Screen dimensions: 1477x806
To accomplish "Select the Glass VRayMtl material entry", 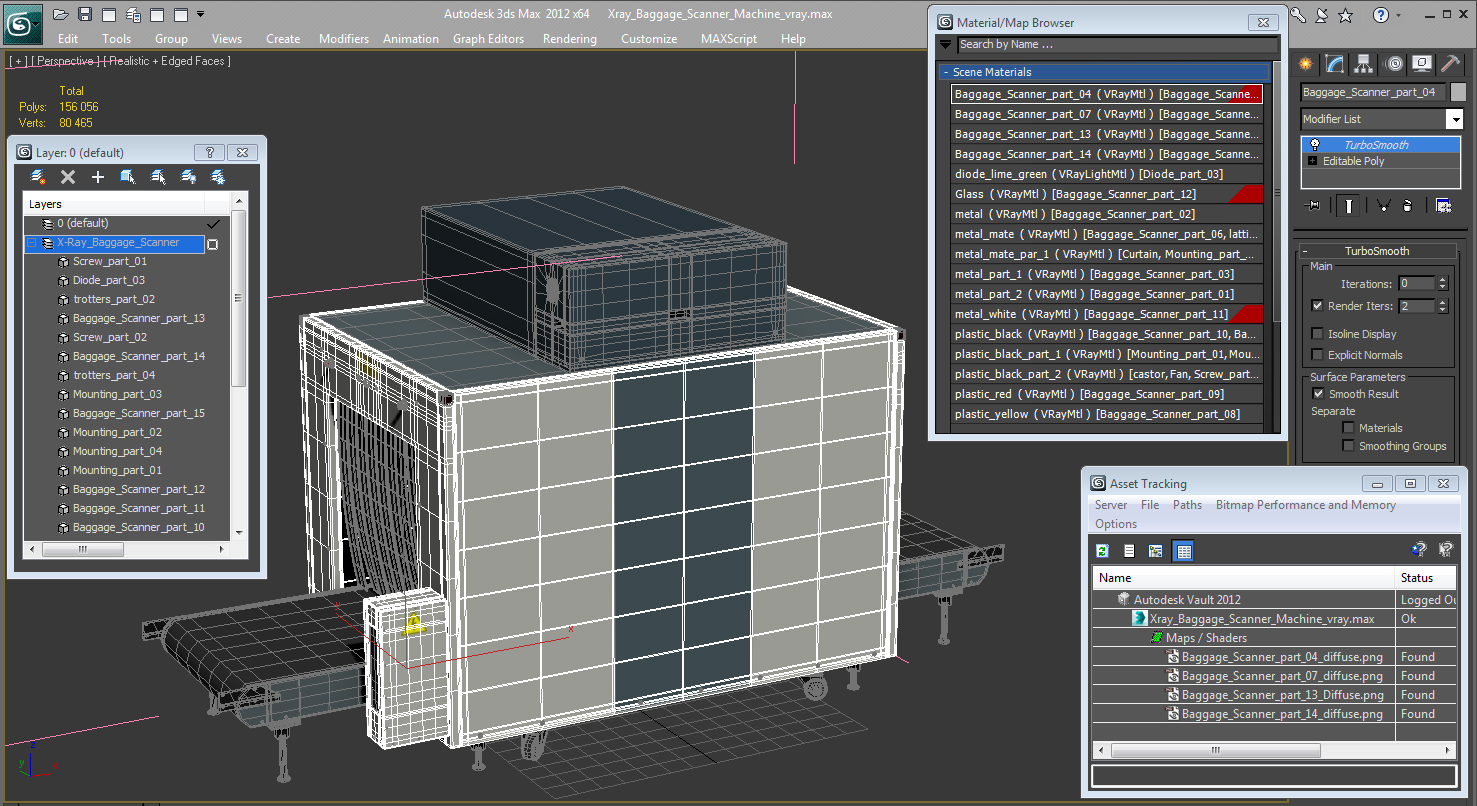I will pos(1107,194).
